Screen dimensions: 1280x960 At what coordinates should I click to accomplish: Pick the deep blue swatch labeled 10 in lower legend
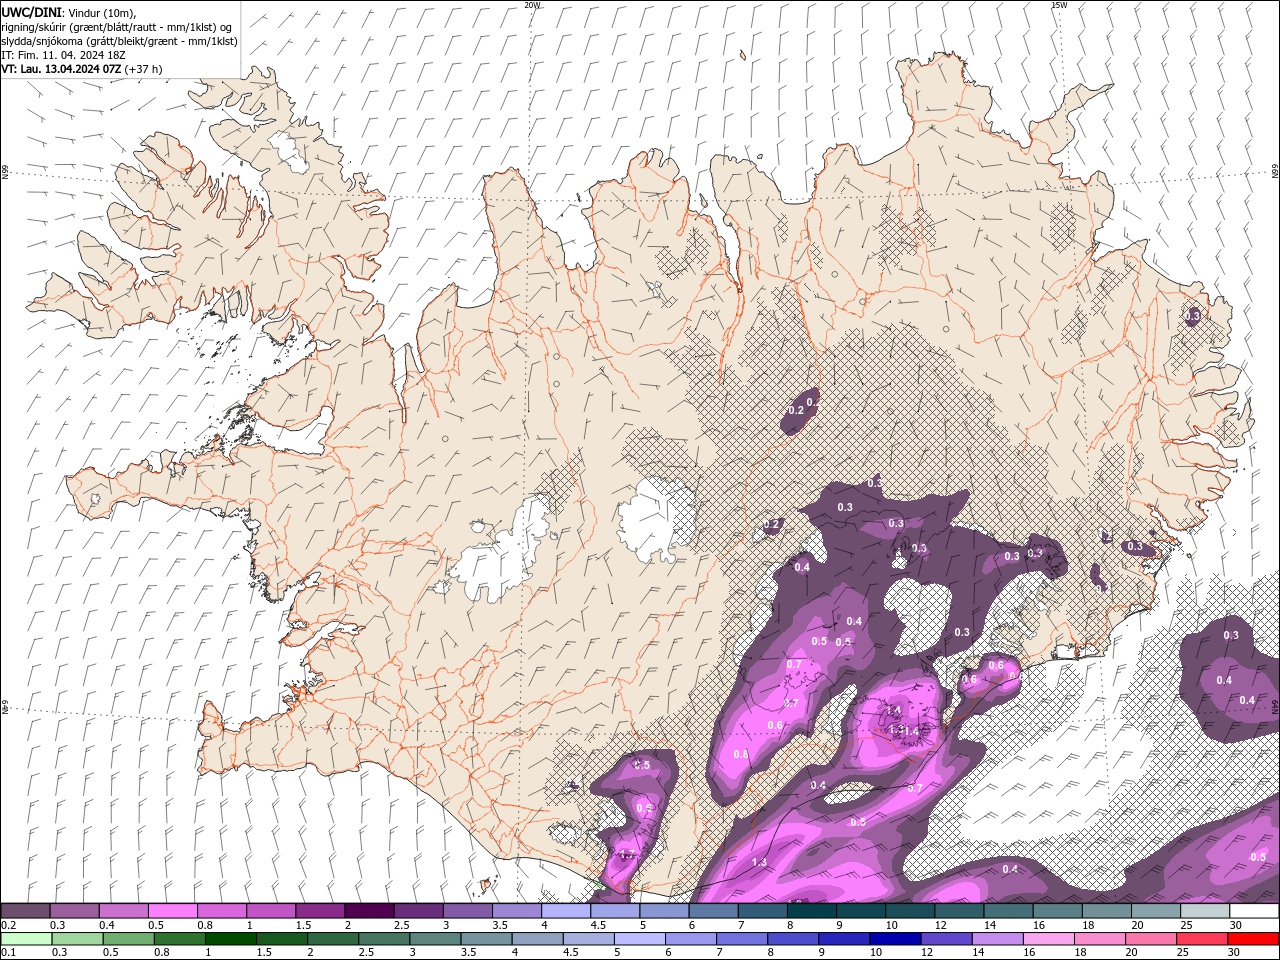[894, 939]
